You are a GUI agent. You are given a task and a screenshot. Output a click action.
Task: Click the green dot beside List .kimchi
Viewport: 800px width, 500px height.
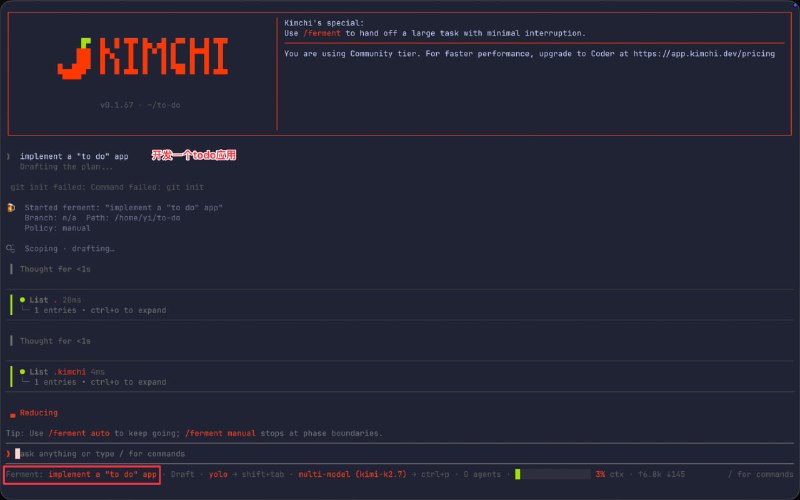tap(22, 372)
